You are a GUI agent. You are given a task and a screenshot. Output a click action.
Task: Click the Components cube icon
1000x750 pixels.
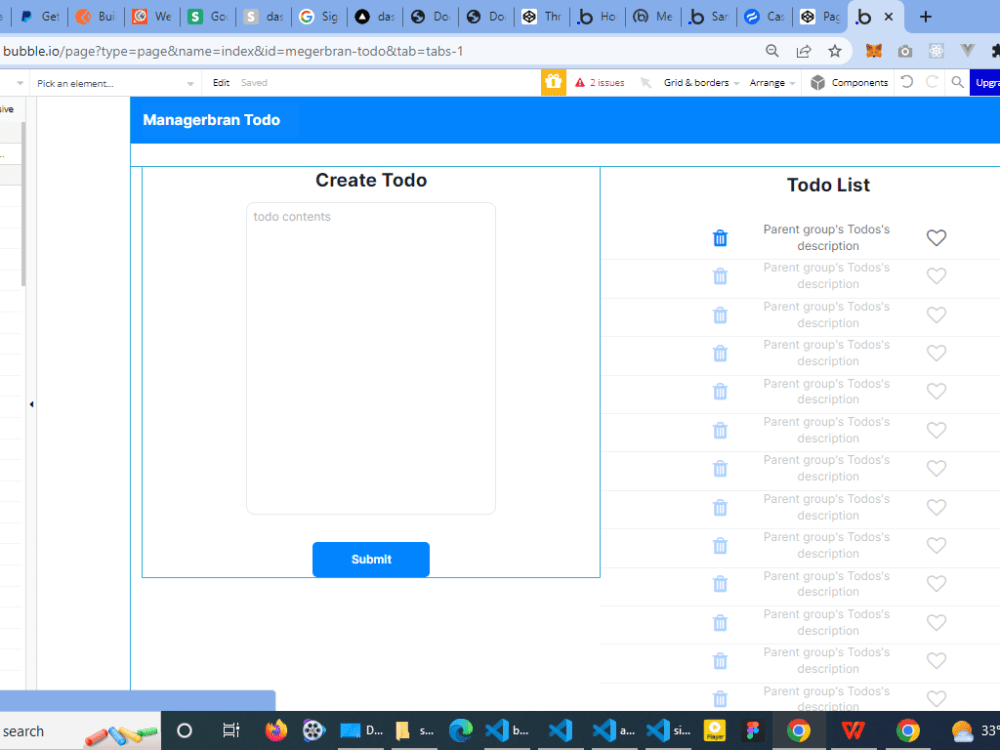point(818,82)
